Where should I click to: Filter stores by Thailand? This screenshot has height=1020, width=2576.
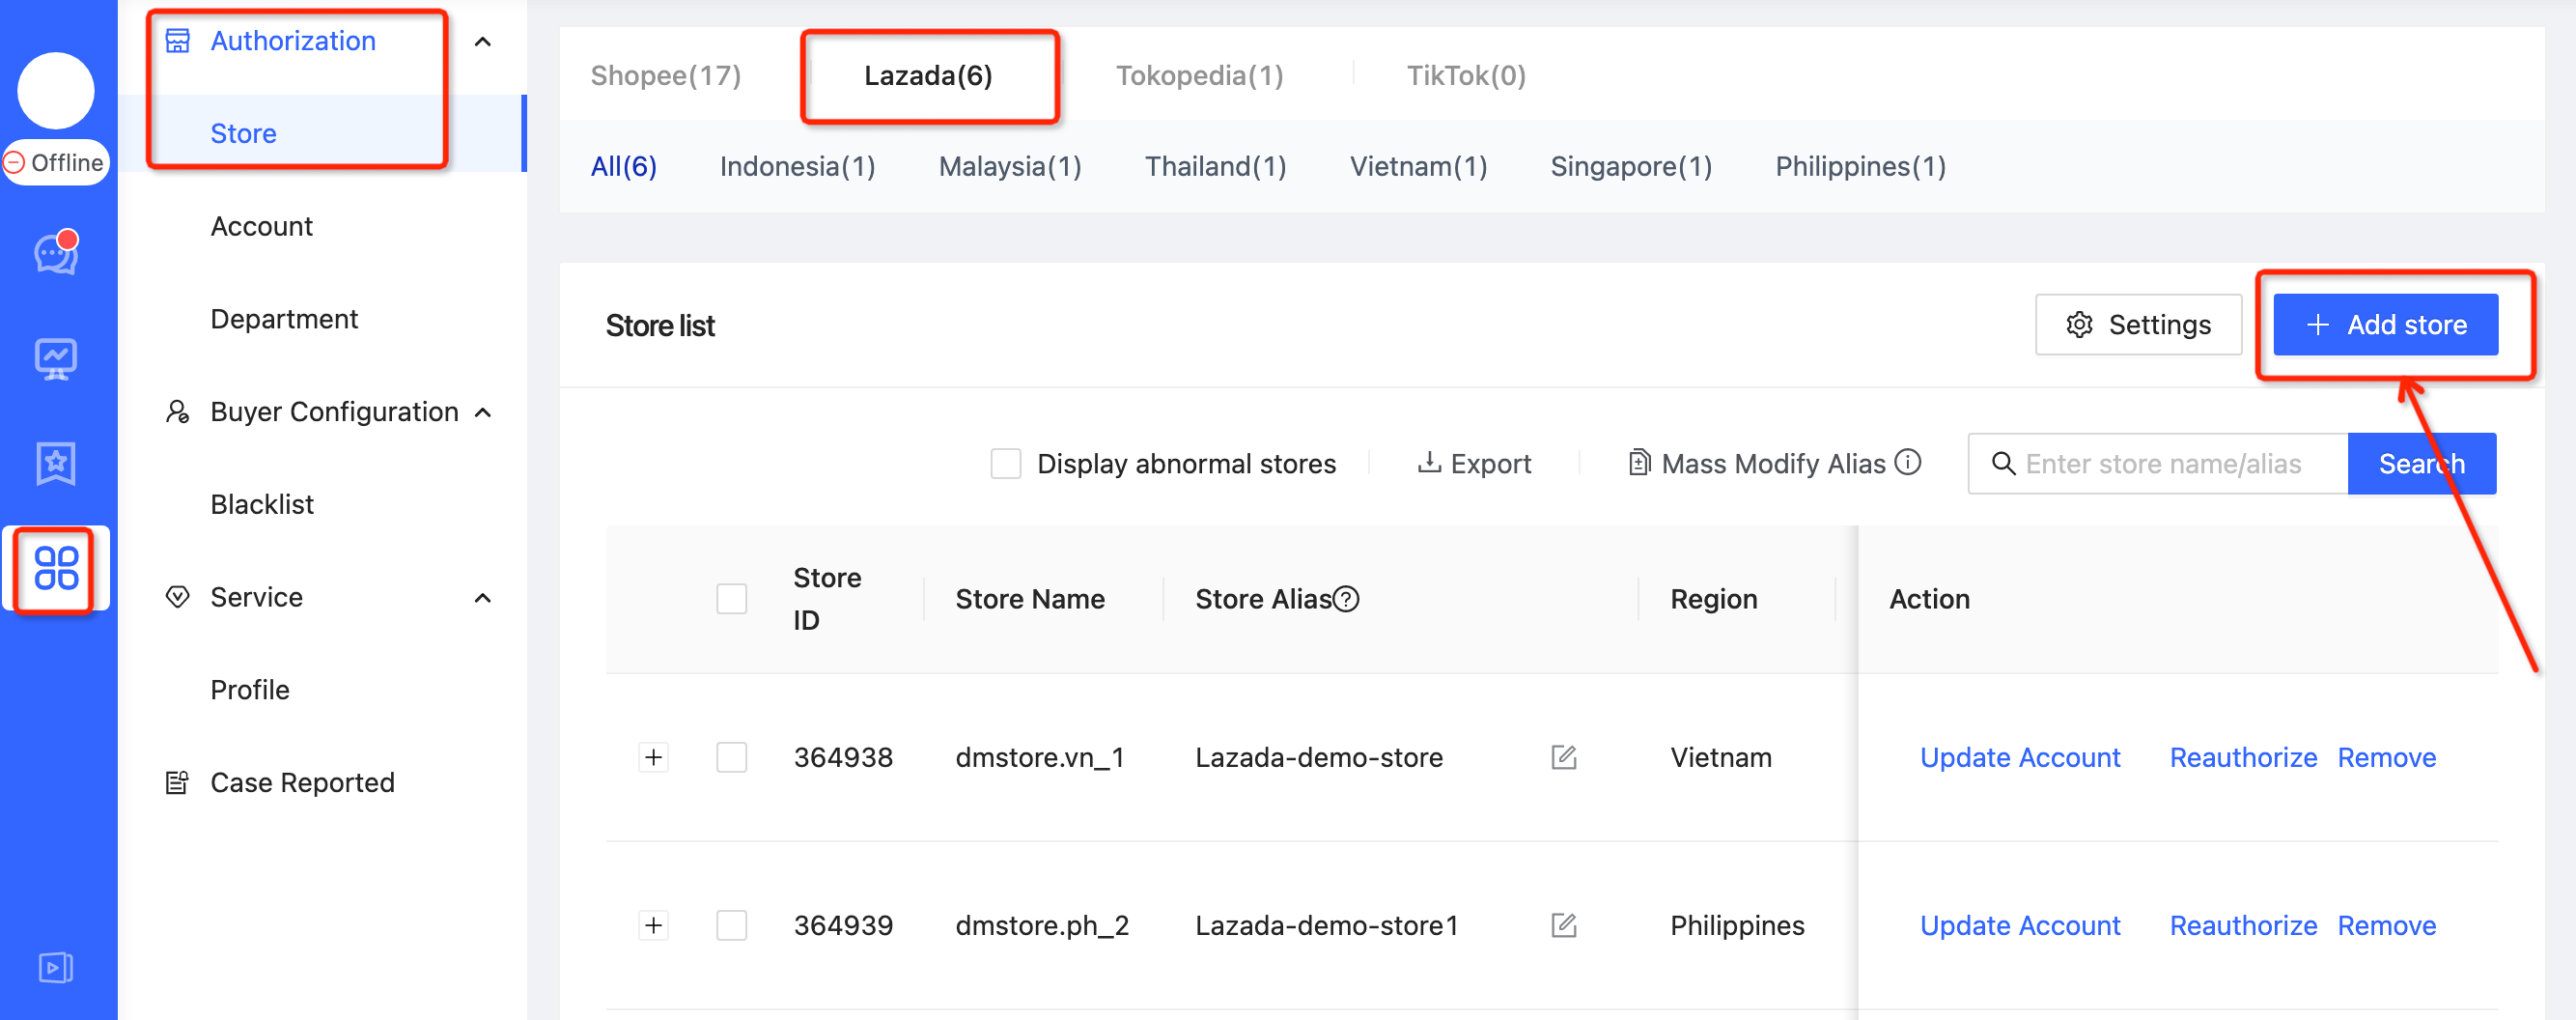(x=1215, y=166)
